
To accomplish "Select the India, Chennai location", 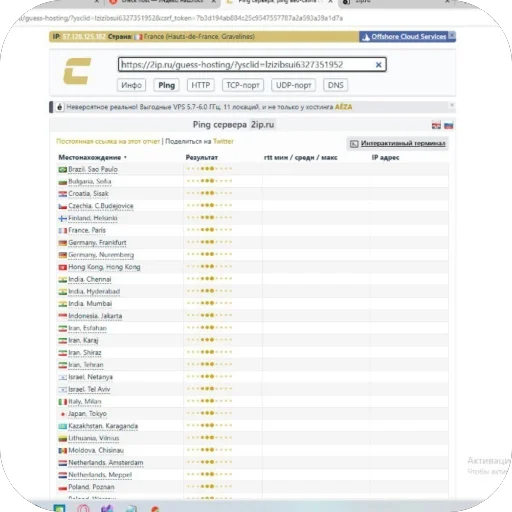I will pos(90,279).
